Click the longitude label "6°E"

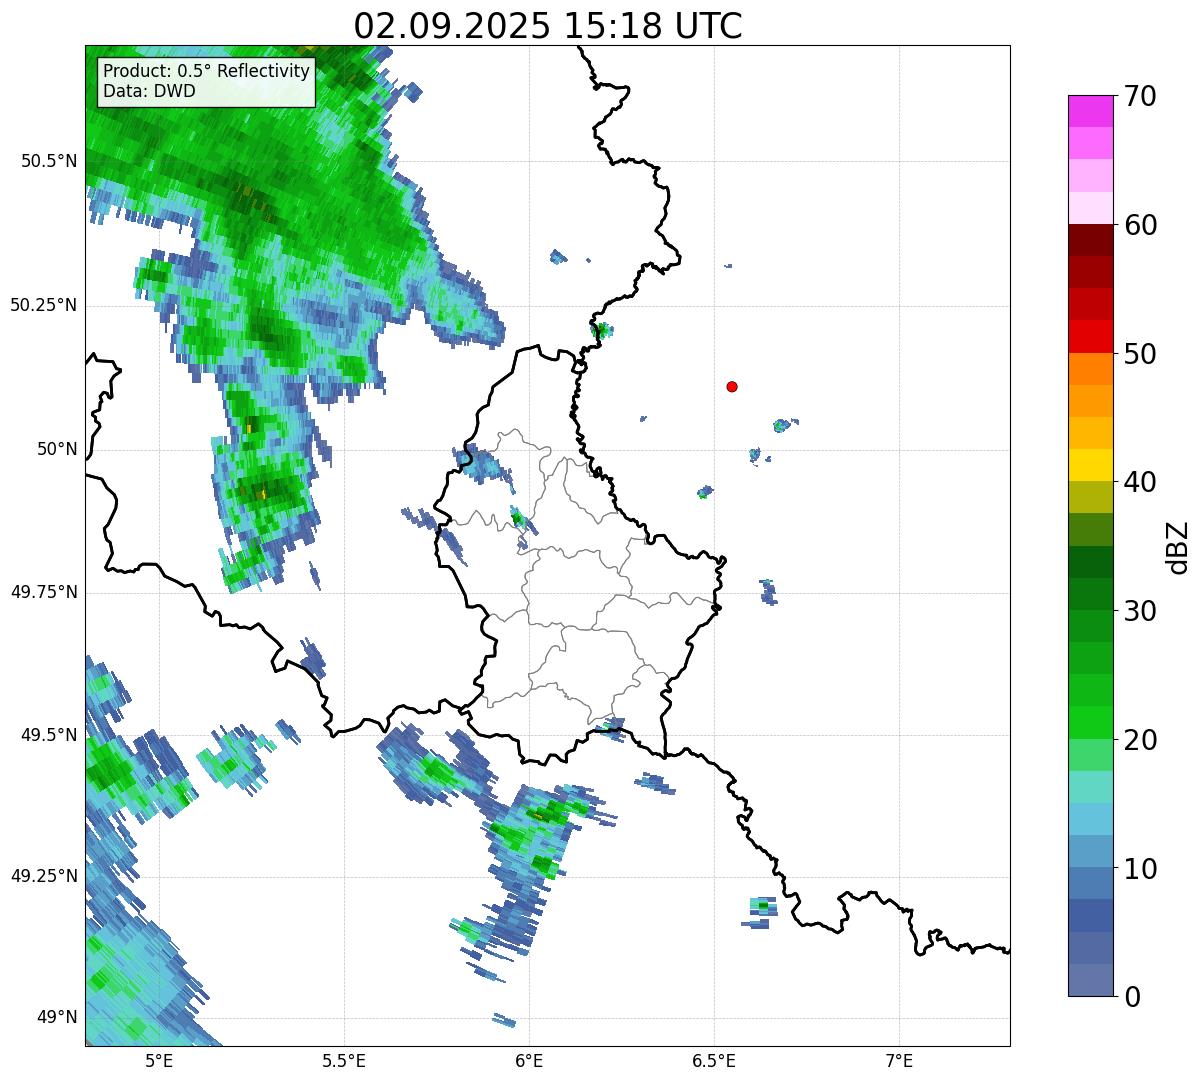[529, 1060]
